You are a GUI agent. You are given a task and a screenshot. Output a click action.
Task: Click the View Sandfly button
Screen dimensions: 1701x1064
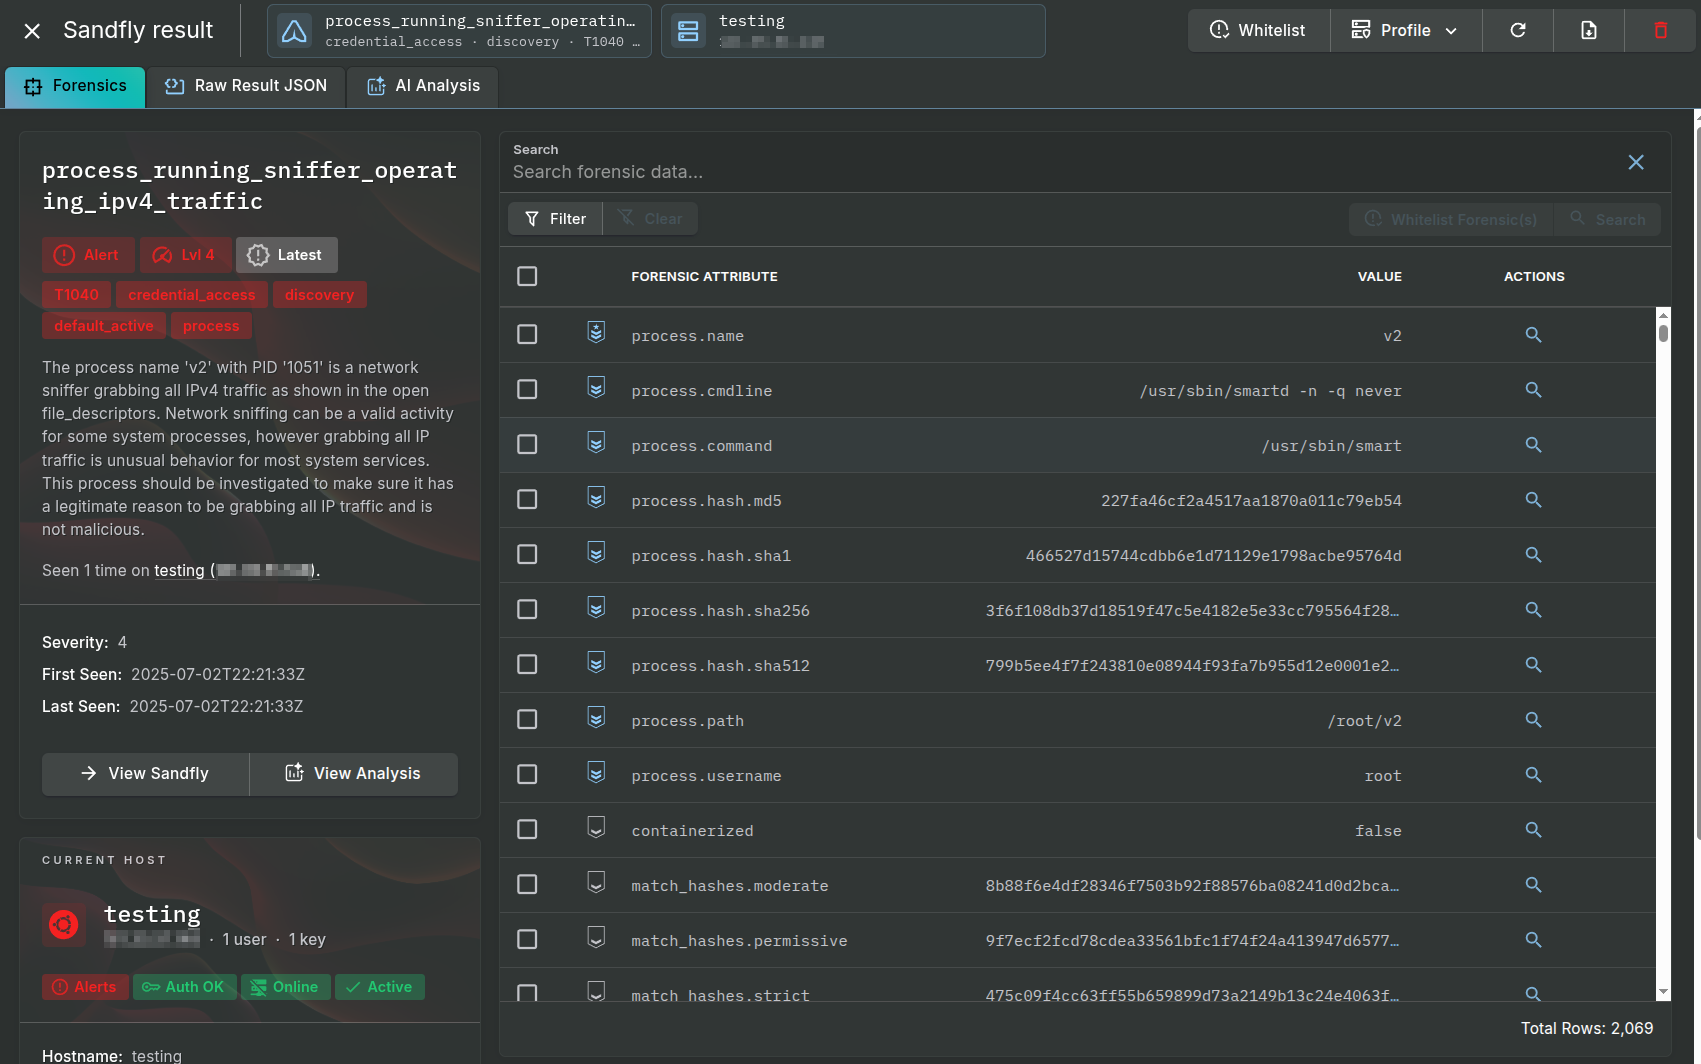(145, 773)
